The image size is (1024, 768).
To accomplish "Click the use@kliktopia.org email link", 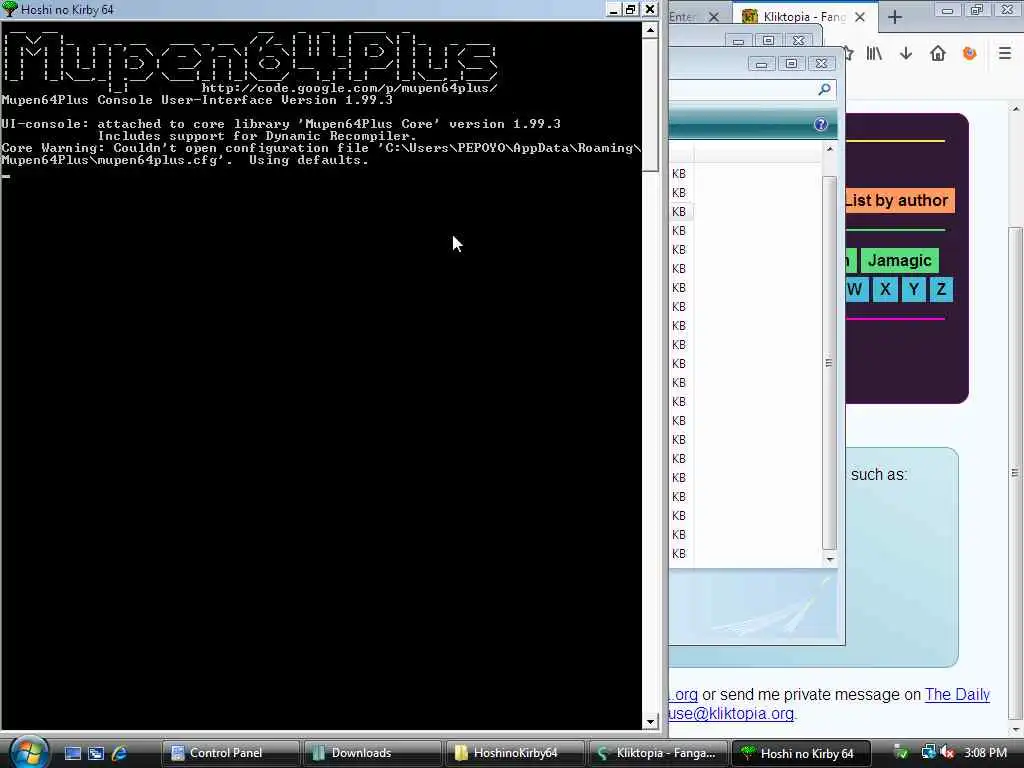I will (731, 713).
